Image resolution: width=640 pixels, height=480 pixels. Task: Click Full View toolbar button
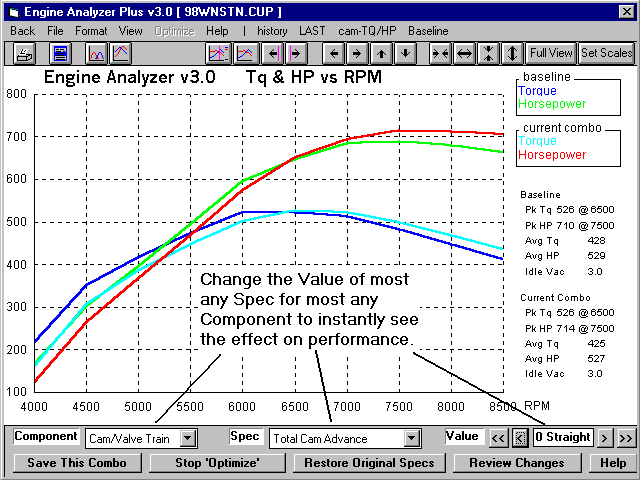[x=551, y=53]
